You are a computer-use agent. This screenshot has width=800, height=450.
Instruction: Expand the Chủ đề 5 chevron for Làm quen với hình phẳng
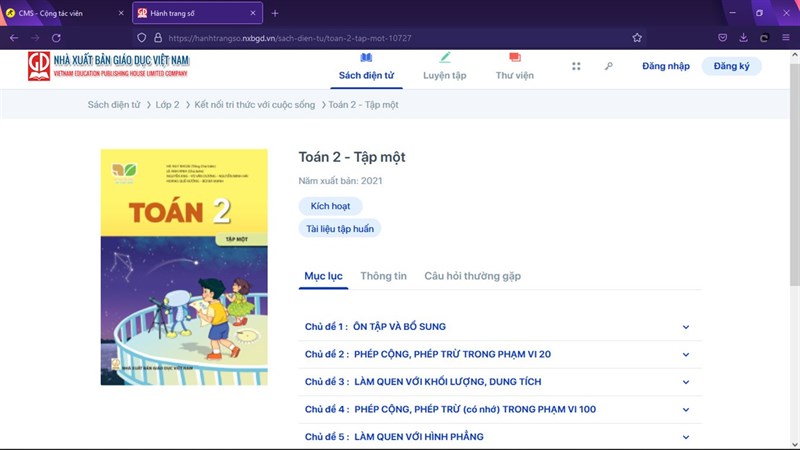pyautogui.click(x=686, y=437)
